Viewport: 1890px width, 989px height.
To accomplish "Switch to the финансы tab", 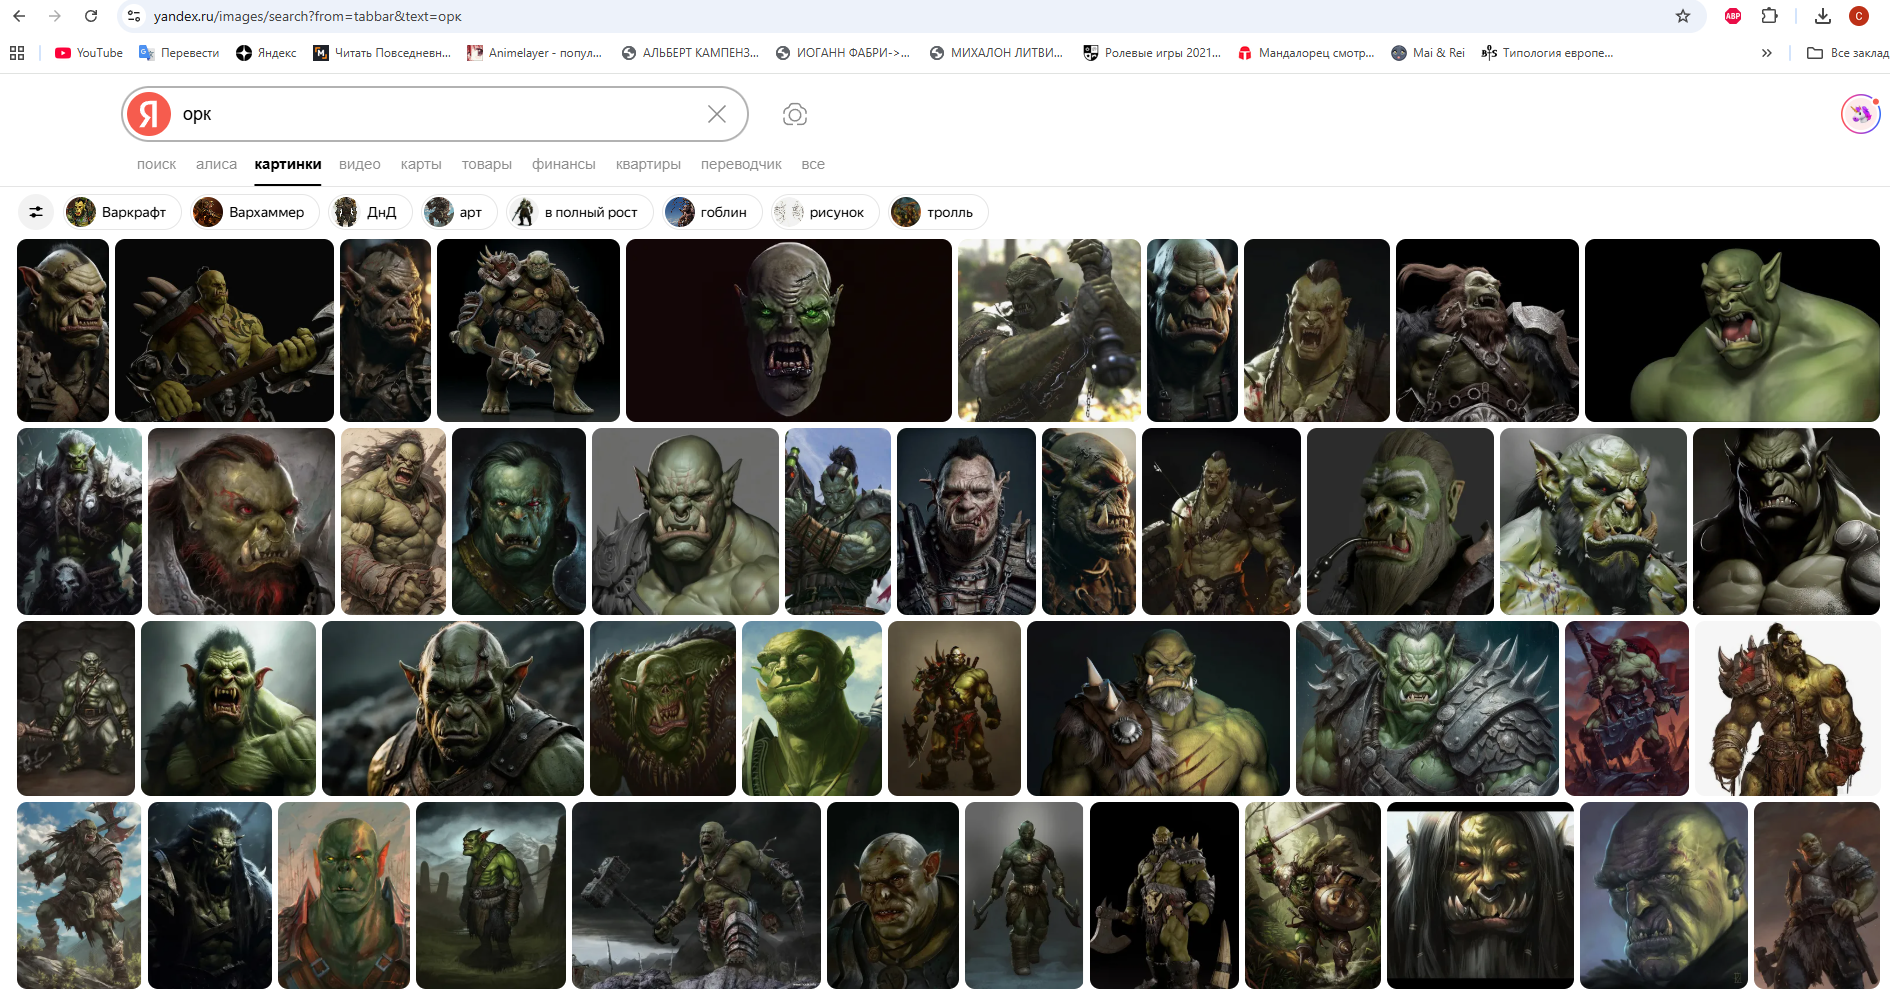I will (x=564, y=164).
